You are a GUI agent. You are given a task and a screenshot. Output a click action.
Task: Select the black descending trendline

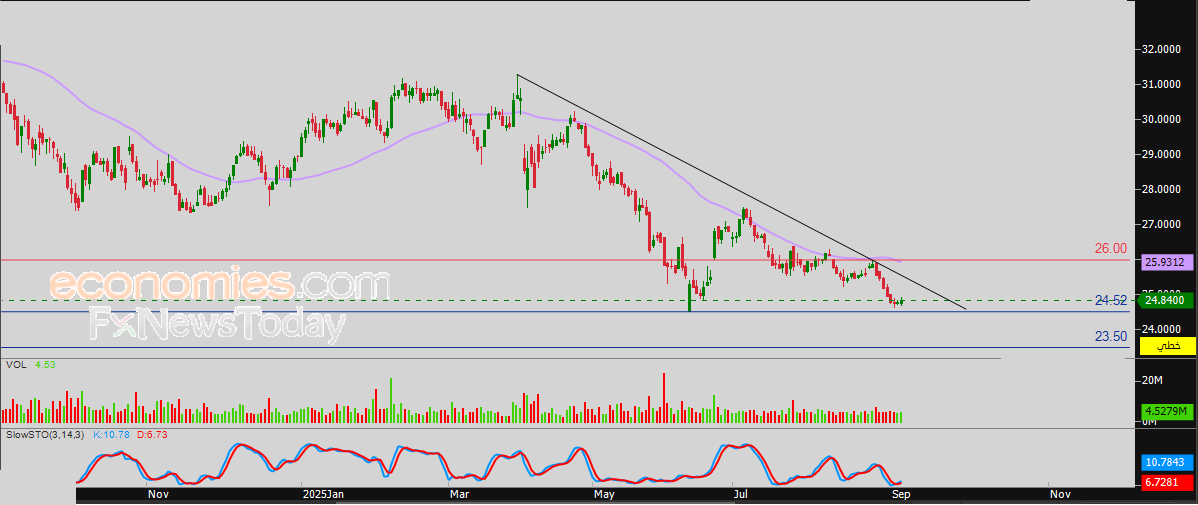[741, 192]
